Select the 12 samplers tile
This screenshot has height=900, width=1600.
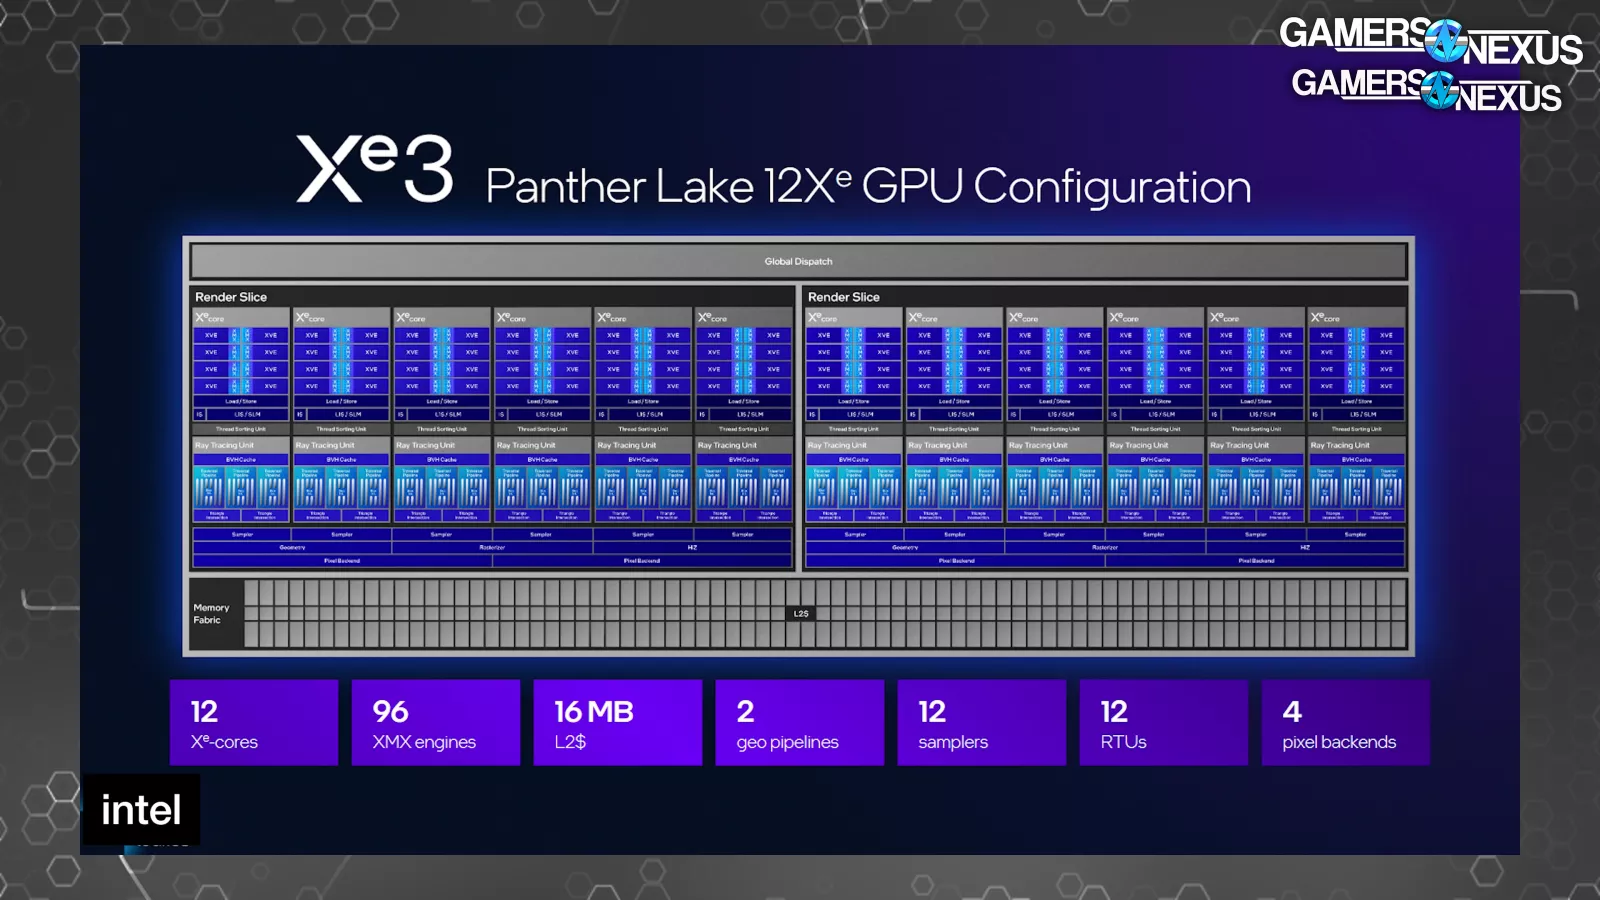[982, 723]
